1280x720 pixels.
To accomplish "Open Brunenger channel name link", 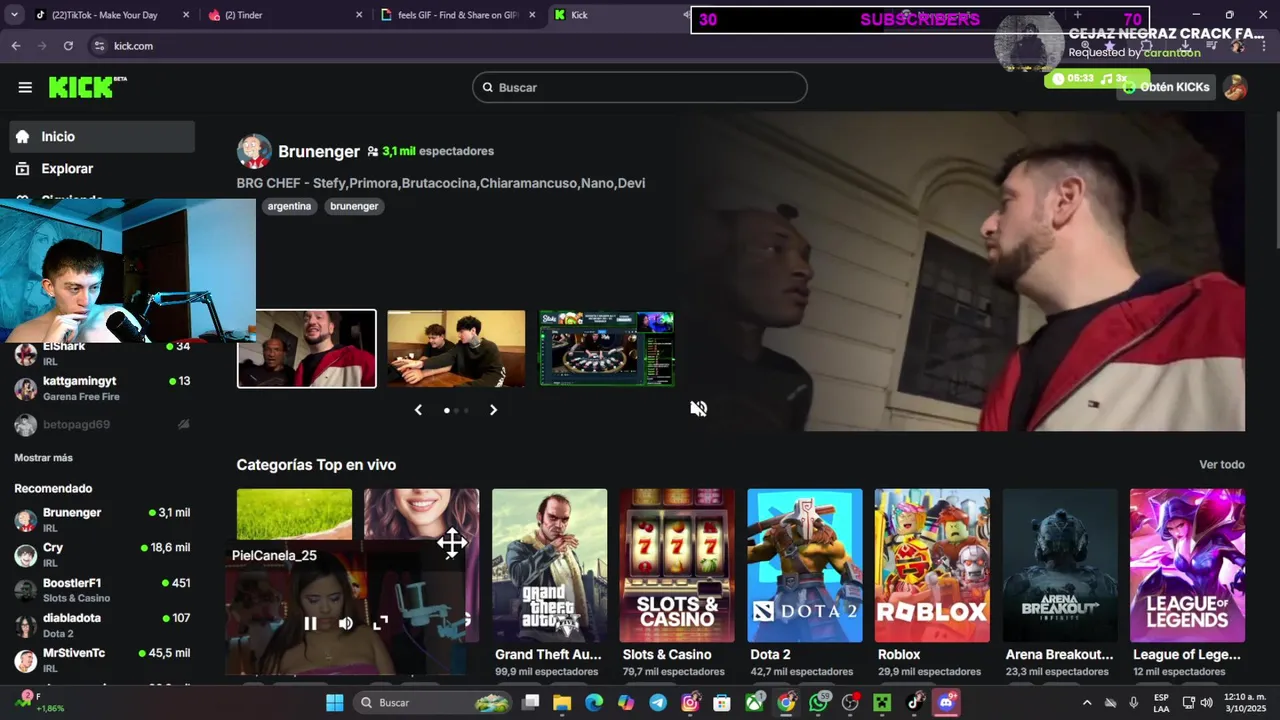I will (x=319, y=152).
